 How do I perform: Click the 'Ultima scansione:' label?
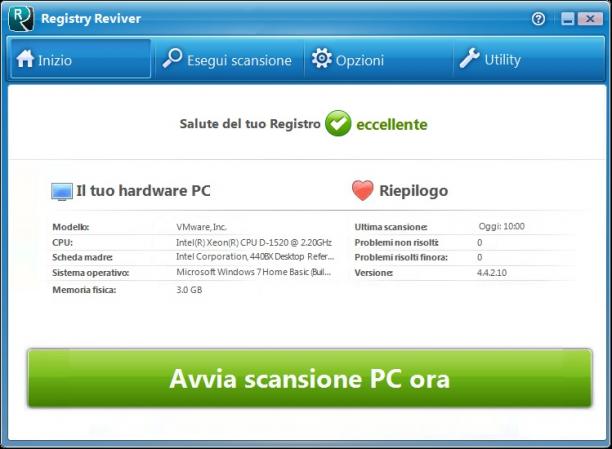[391, 227]
